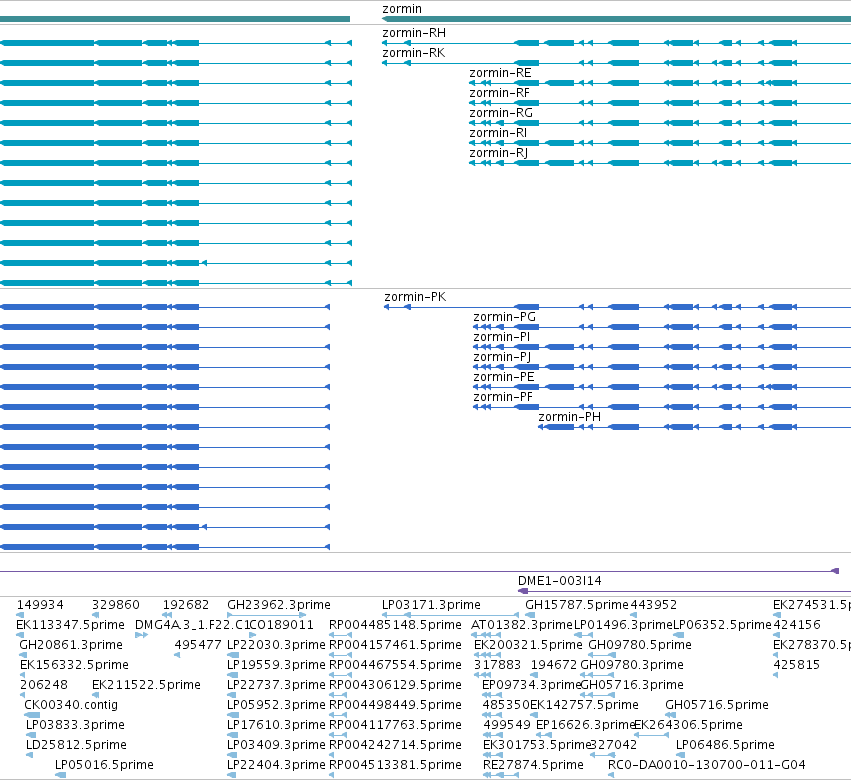Select the GH05716.3prime EST label
Screen dimensions: 851x780
[x=632, y=685]
